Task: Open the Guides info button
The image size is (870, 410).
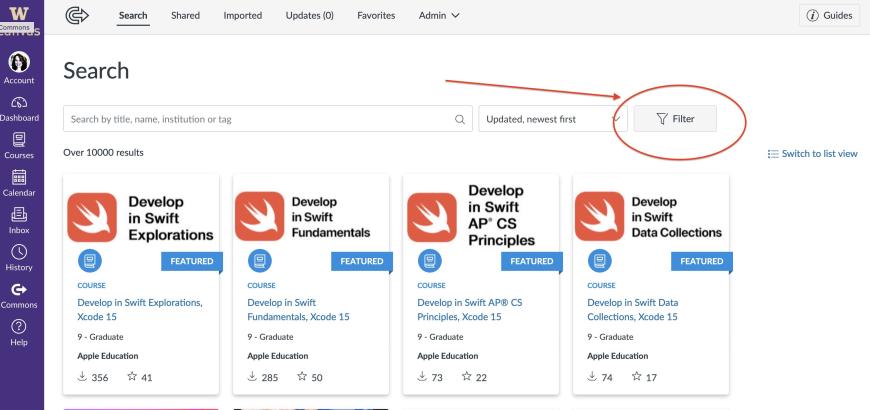Action: [x=830, y=16]
